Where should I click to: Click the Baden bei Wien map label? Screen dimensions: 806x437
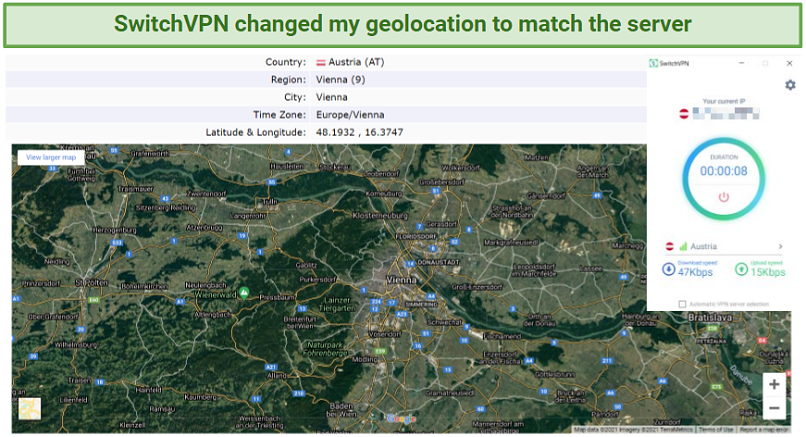coord(341,410)
